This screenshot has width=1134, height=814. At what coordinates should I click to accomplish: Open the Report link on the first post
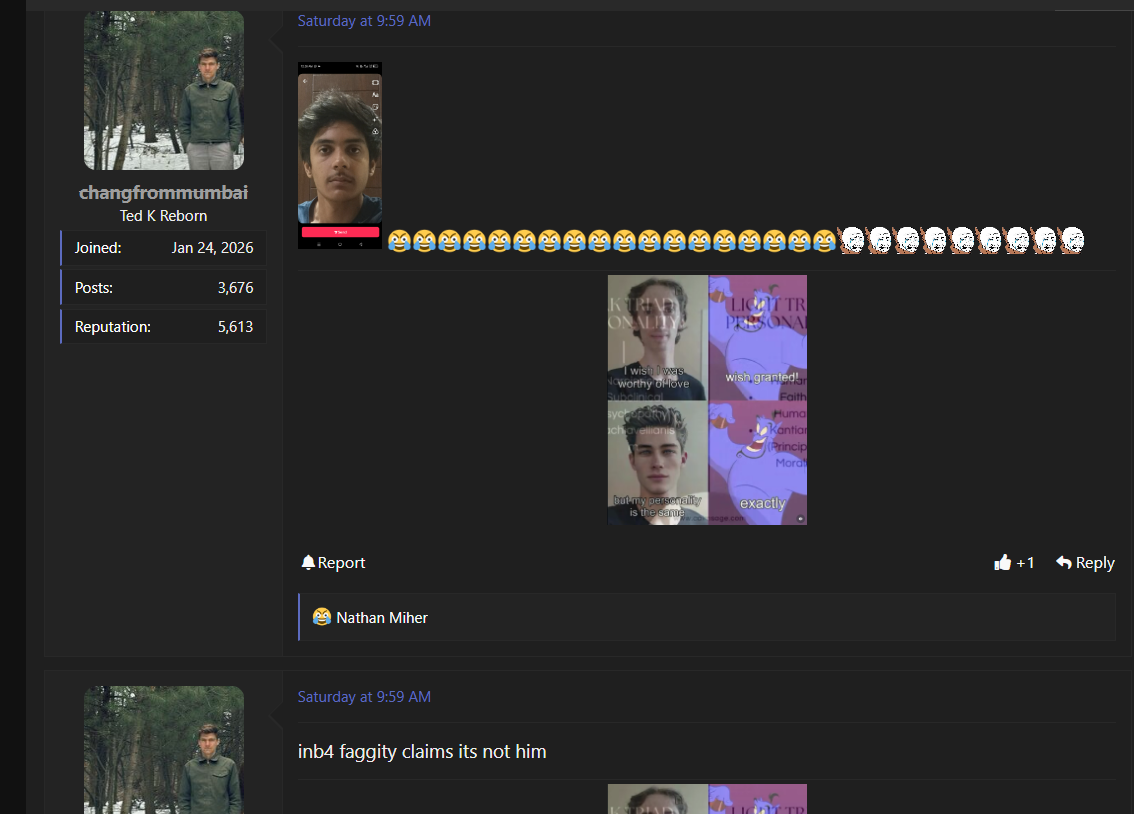333,562
